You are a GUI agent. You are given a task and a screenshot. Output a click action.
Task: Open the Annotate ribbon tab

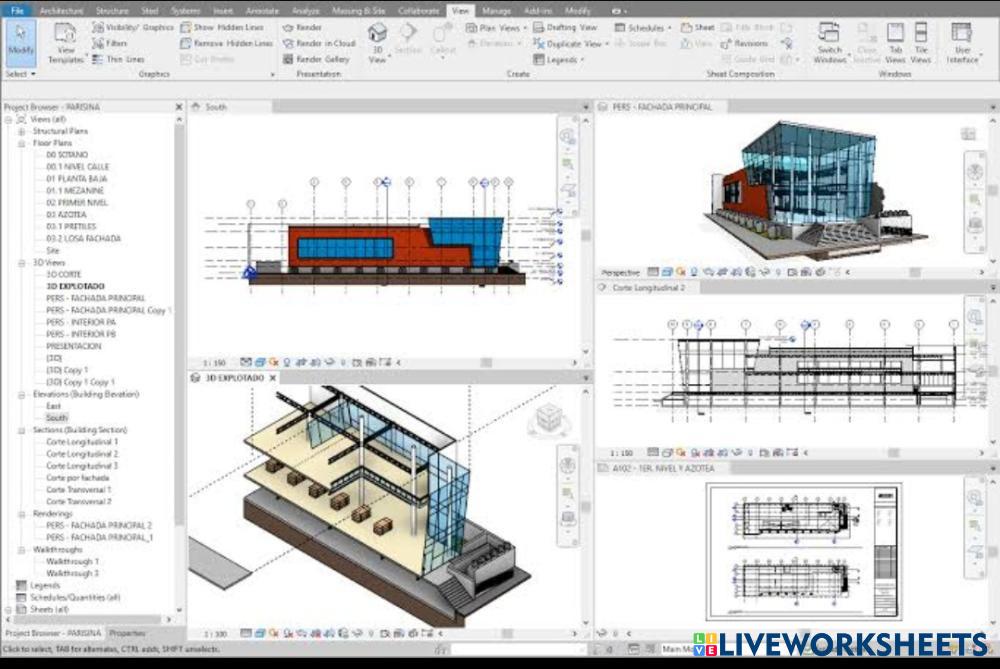coord(262,10)
